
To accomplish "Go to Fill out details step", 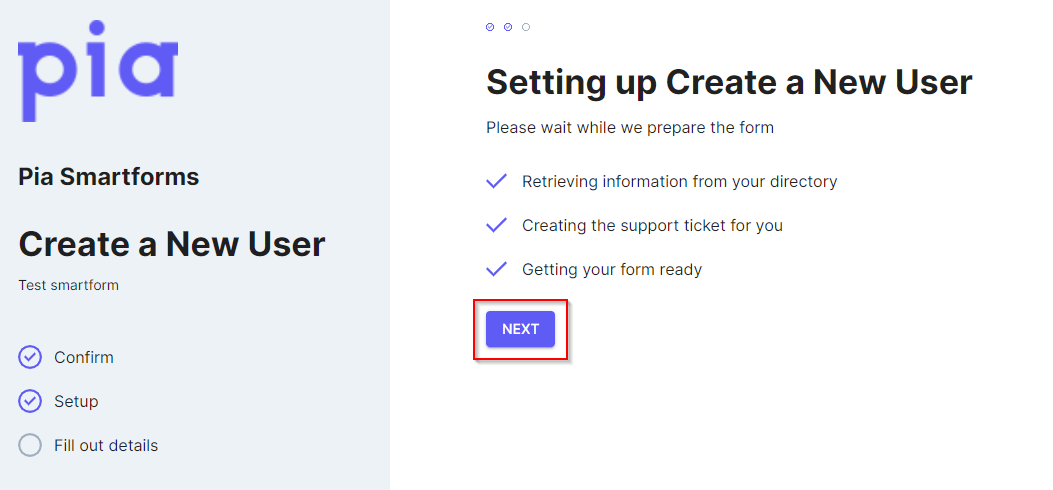I will click(106, 446).
